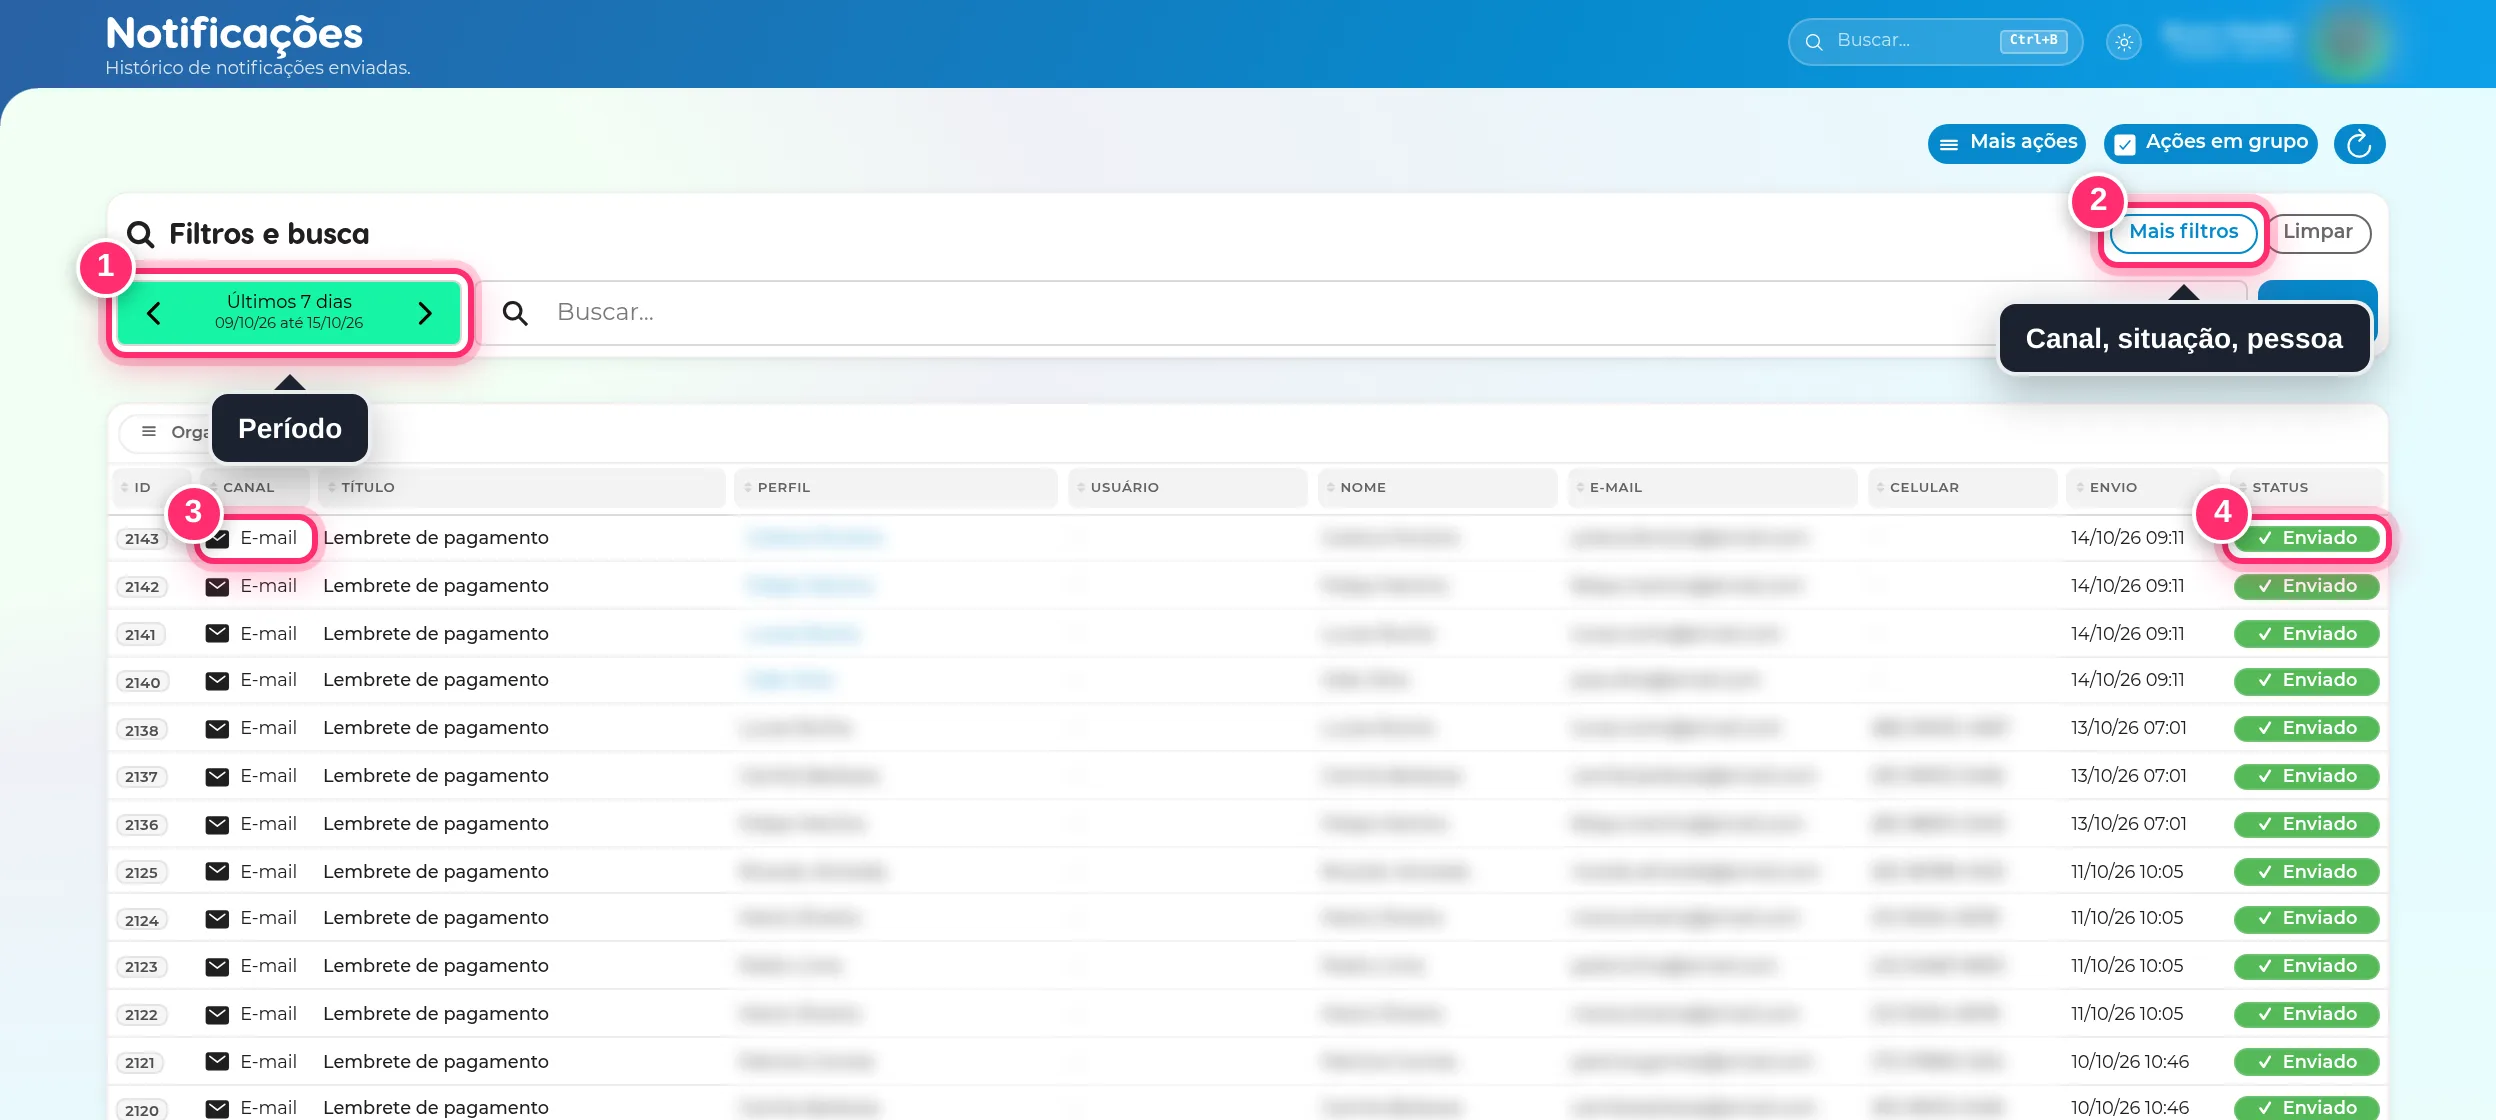This screenshot has height=1120, width=2496.
Task: Click the envelope icon in row 2141
Action: point(217,633)
